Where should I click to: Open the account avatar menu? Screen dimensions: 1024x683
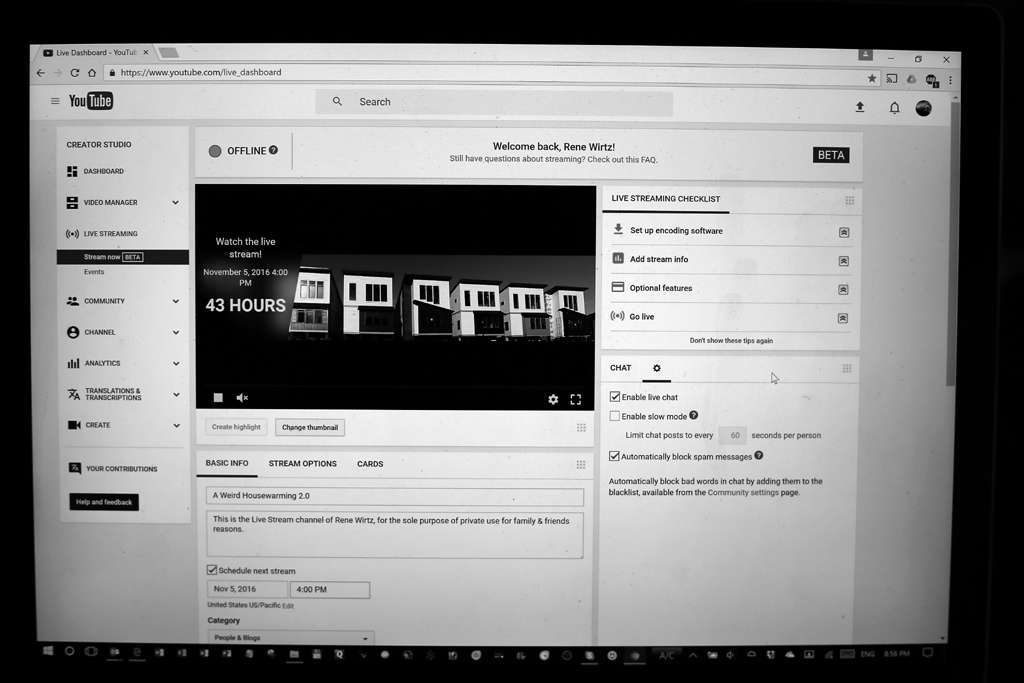pos(923,108)
